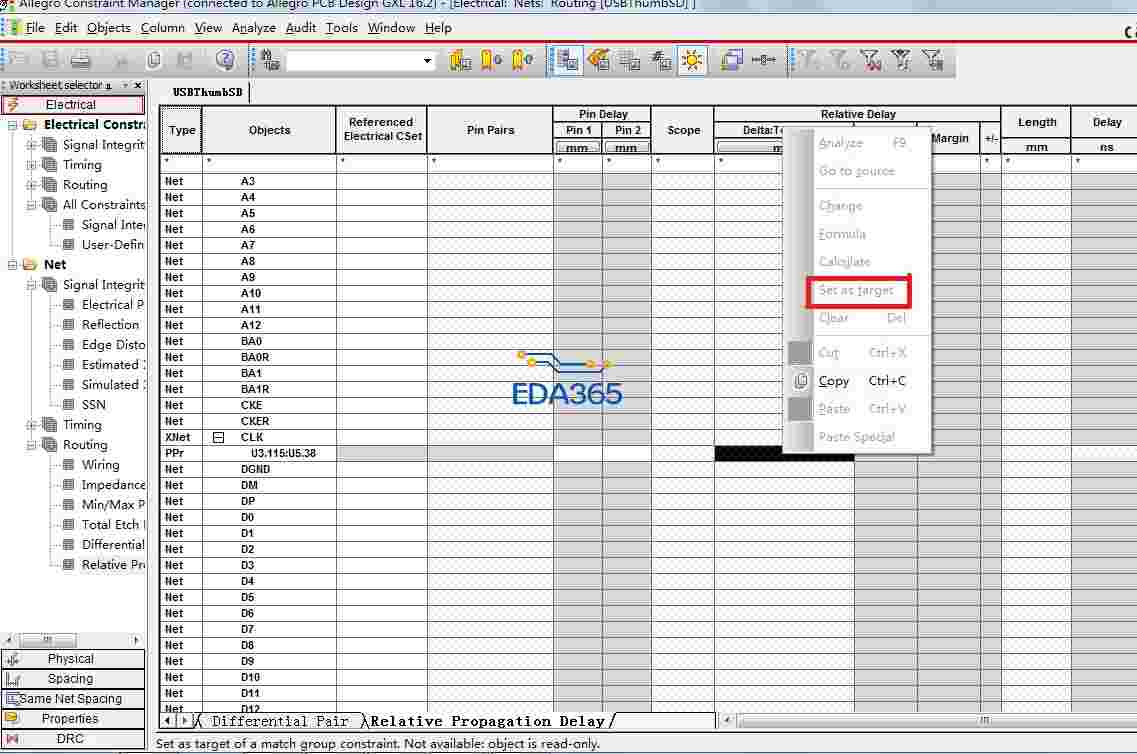Select the Relative Propagation worksheet tree item
The image size is (1137, 754).
[112, 565]
